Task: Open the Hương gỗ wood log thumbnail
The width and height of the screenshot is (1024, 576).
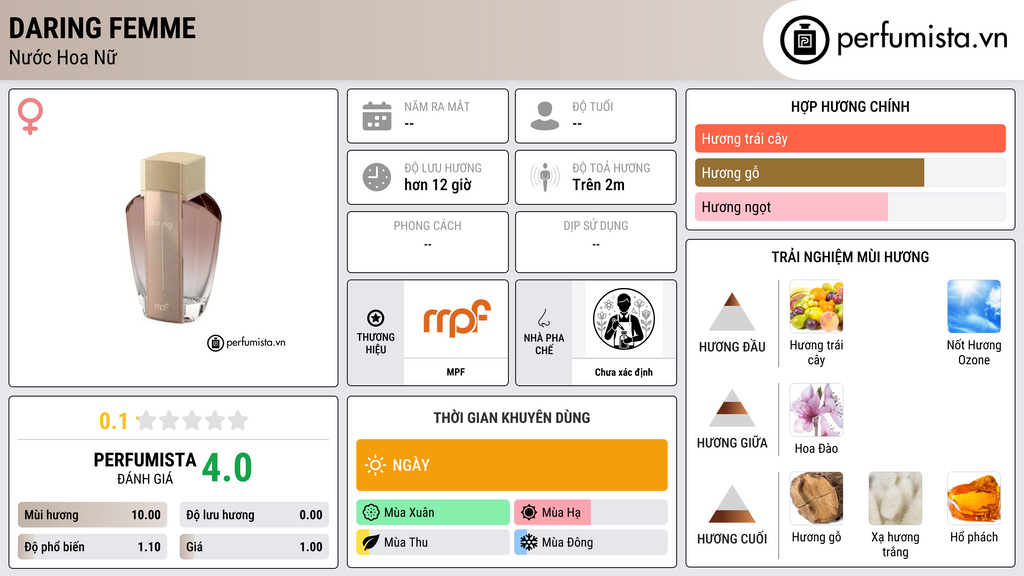Action: coord(816,498)
